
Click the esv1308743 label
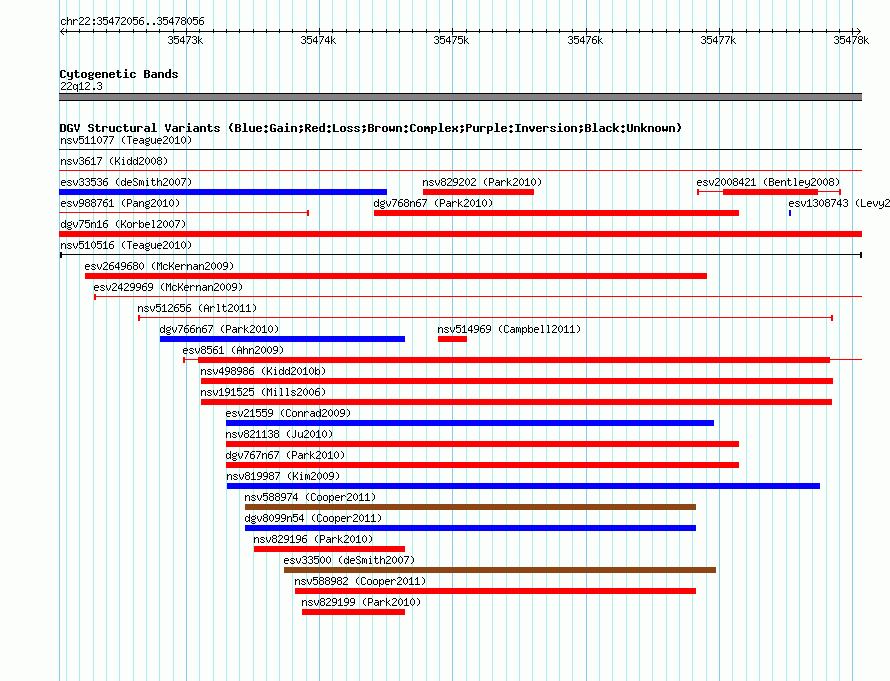[x=838, y=203]
